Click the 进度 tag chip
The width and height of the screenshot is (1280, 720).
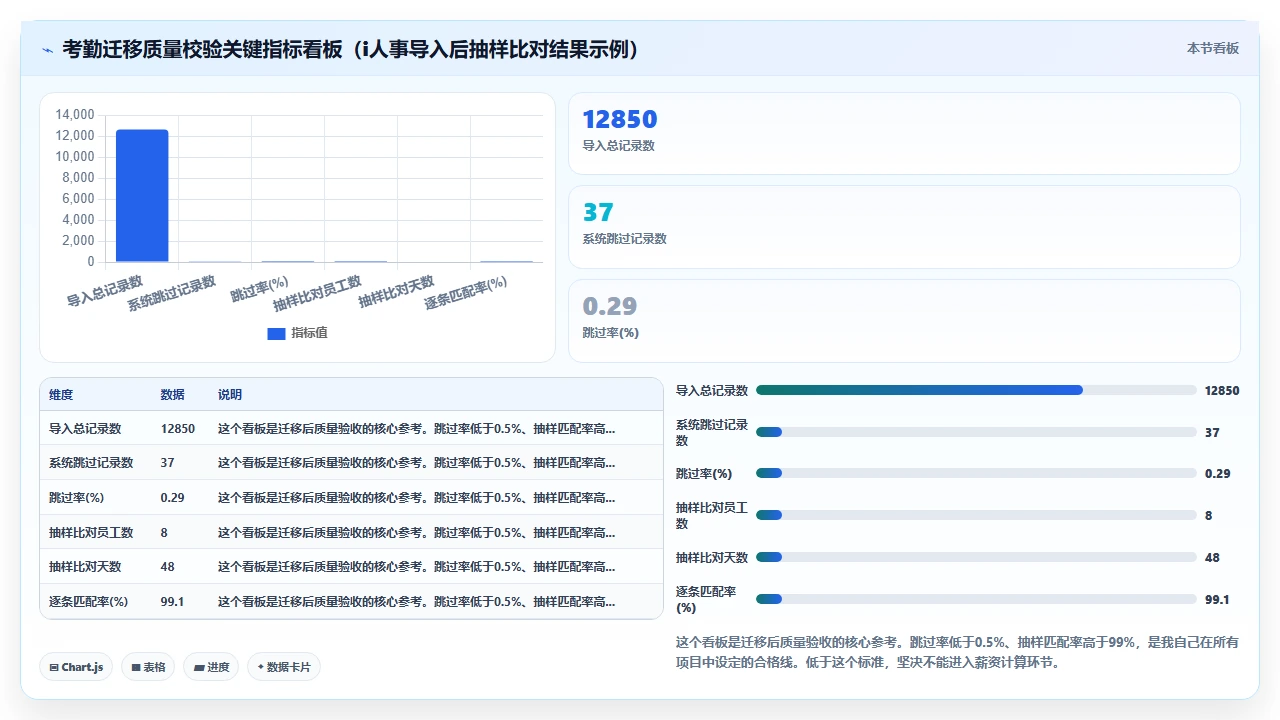point(211,667)
